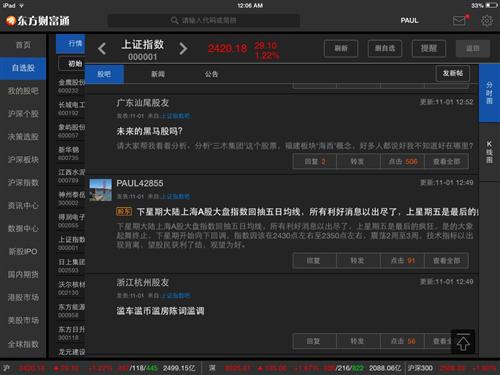Open 全球指数 in sidebar
The width and height of the screenshot is (500, 375).
(23, 344)
